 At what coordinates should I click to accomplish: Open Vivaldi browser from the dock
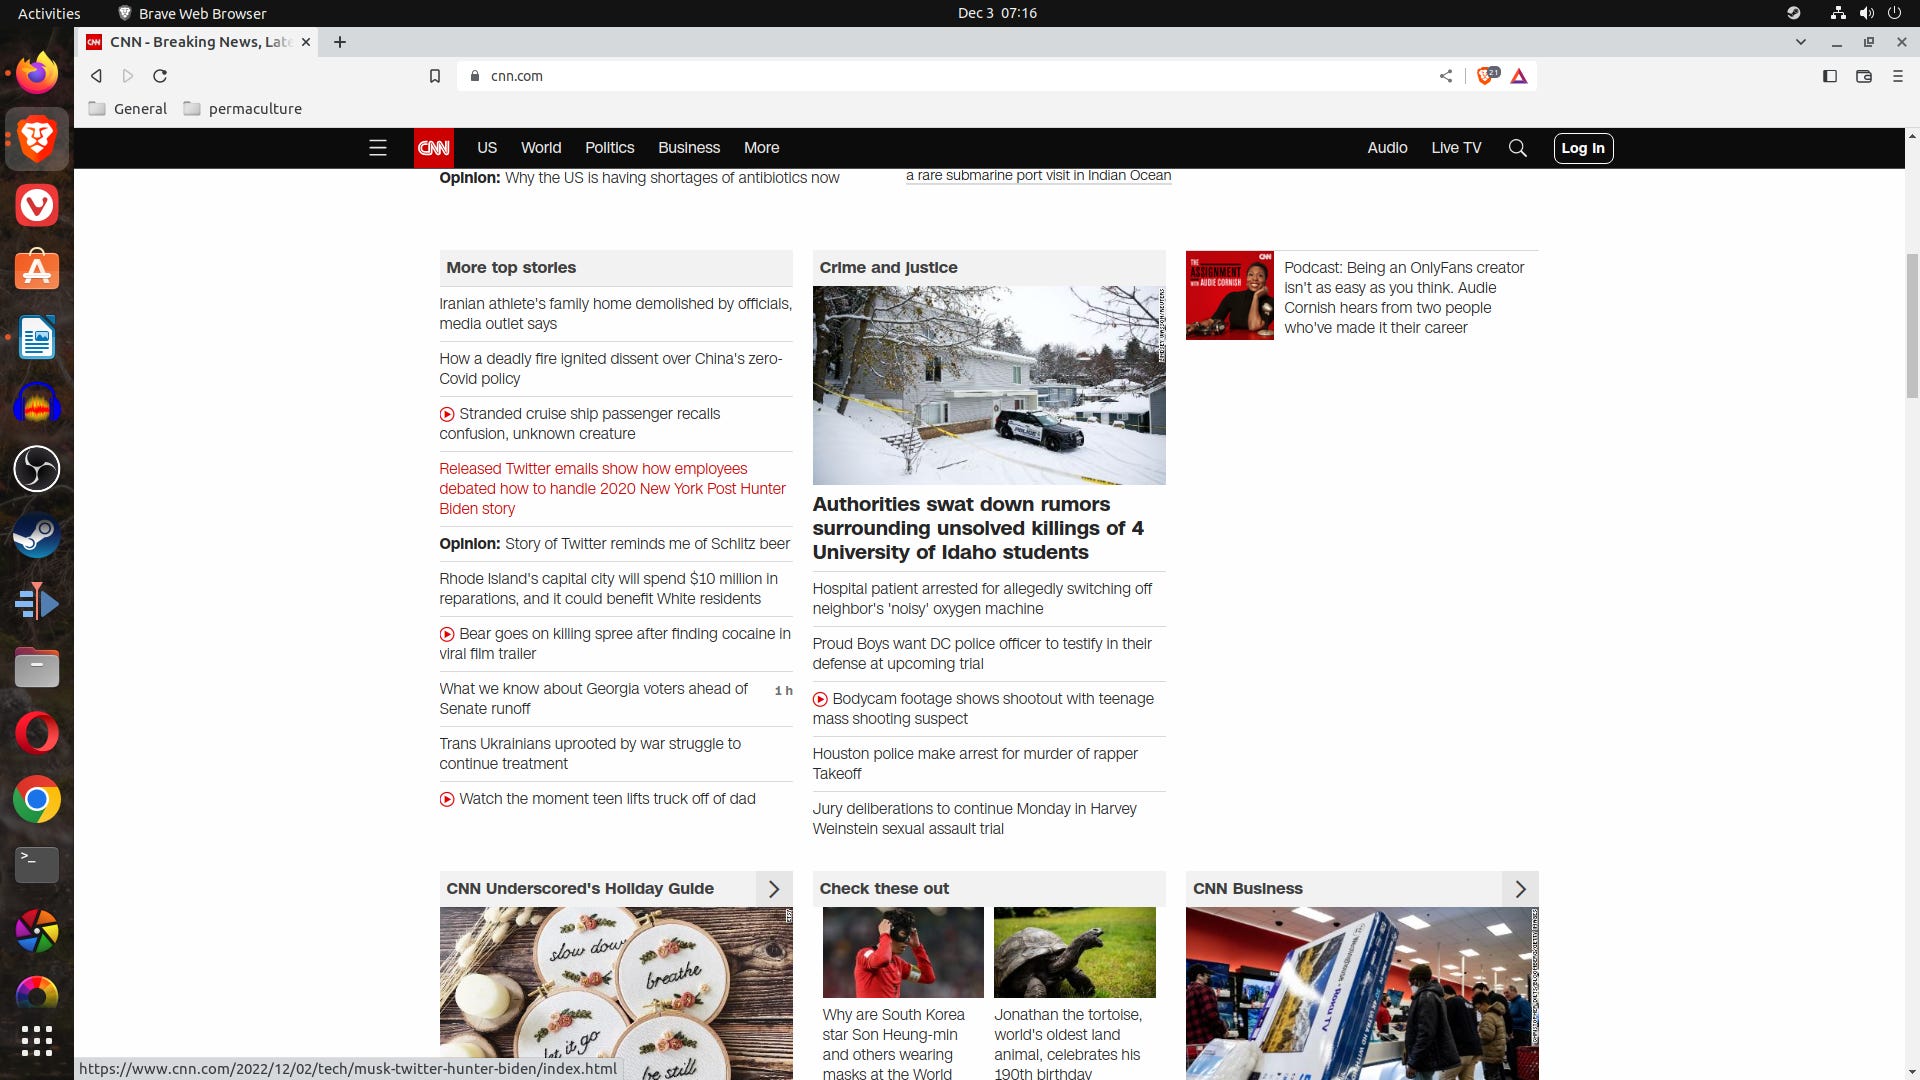coord(37,205)
